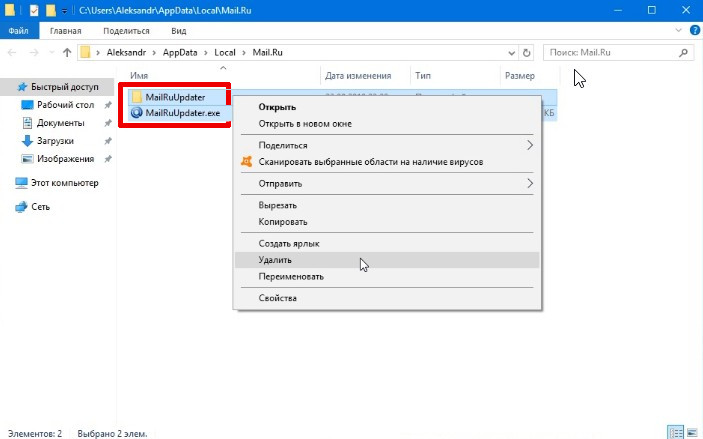Viewport: 703px width, 439px height.
Task: Sort by Дата изменения column header
Action: (358, 76)
